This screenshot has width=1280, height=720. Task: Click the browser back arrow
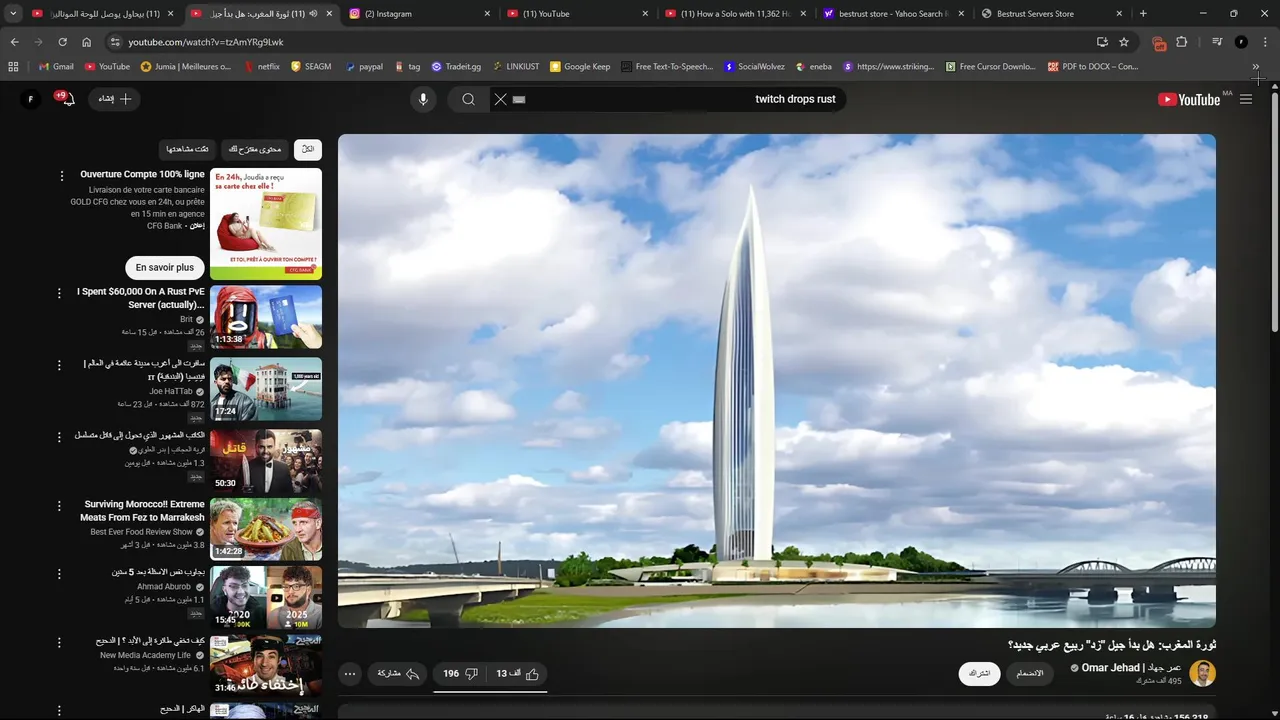click(14, 42)
